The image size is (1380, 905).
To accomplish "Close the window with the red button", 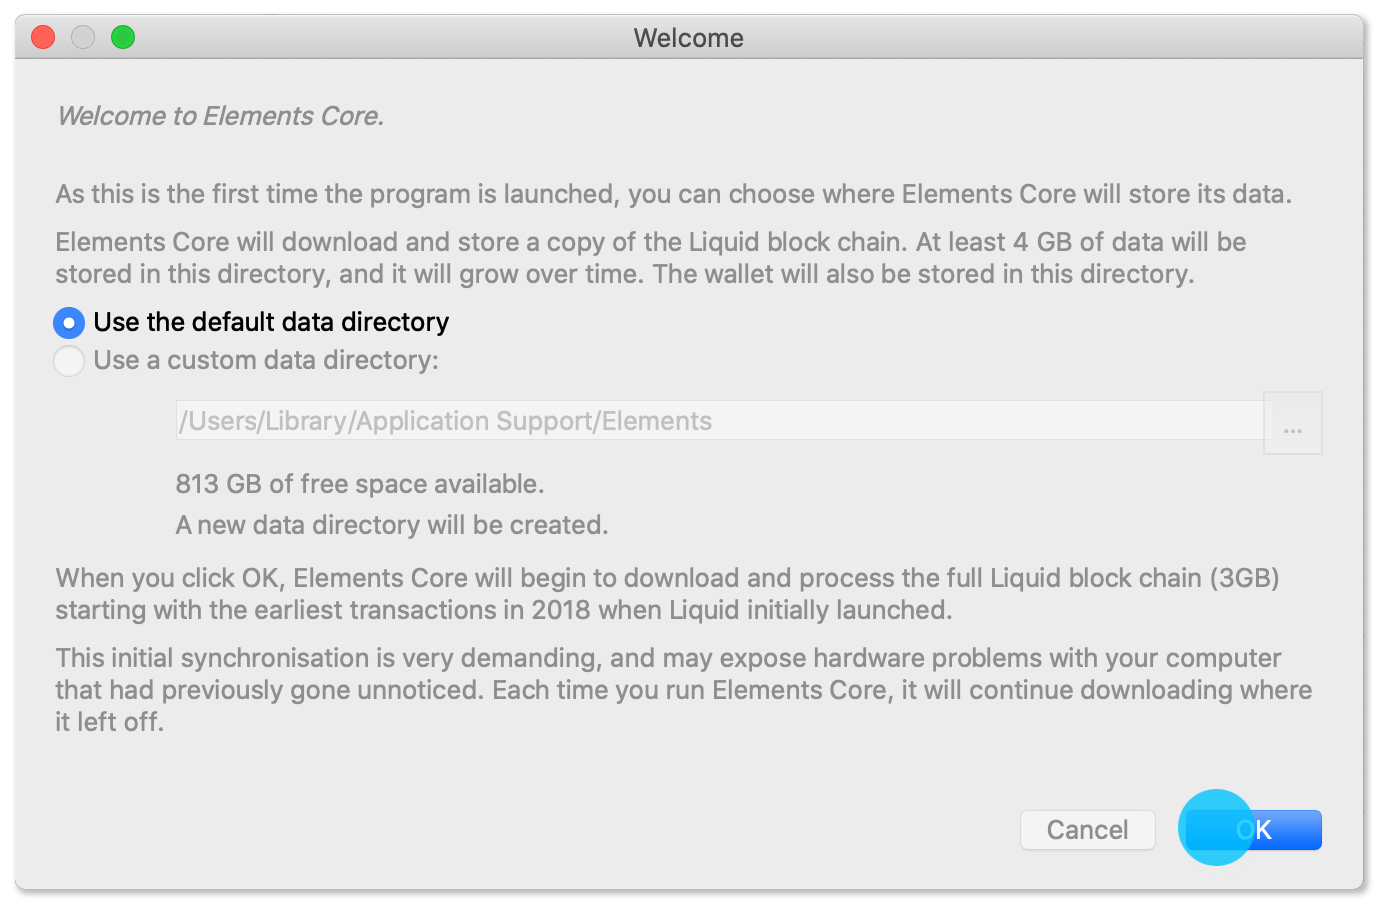I will (43, 38).
